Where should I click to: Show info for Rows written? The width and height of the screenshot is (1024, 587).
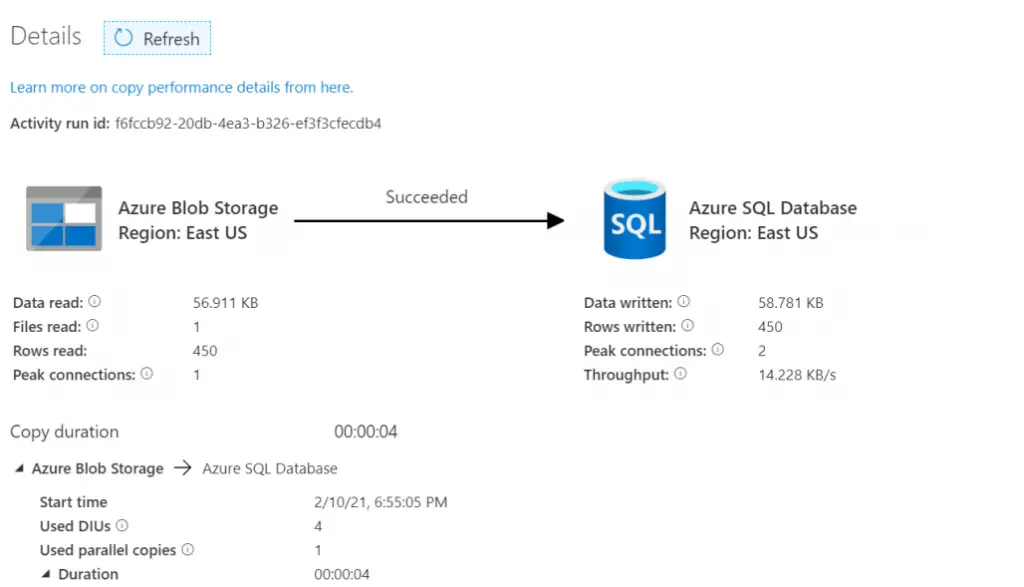[688, 325]
